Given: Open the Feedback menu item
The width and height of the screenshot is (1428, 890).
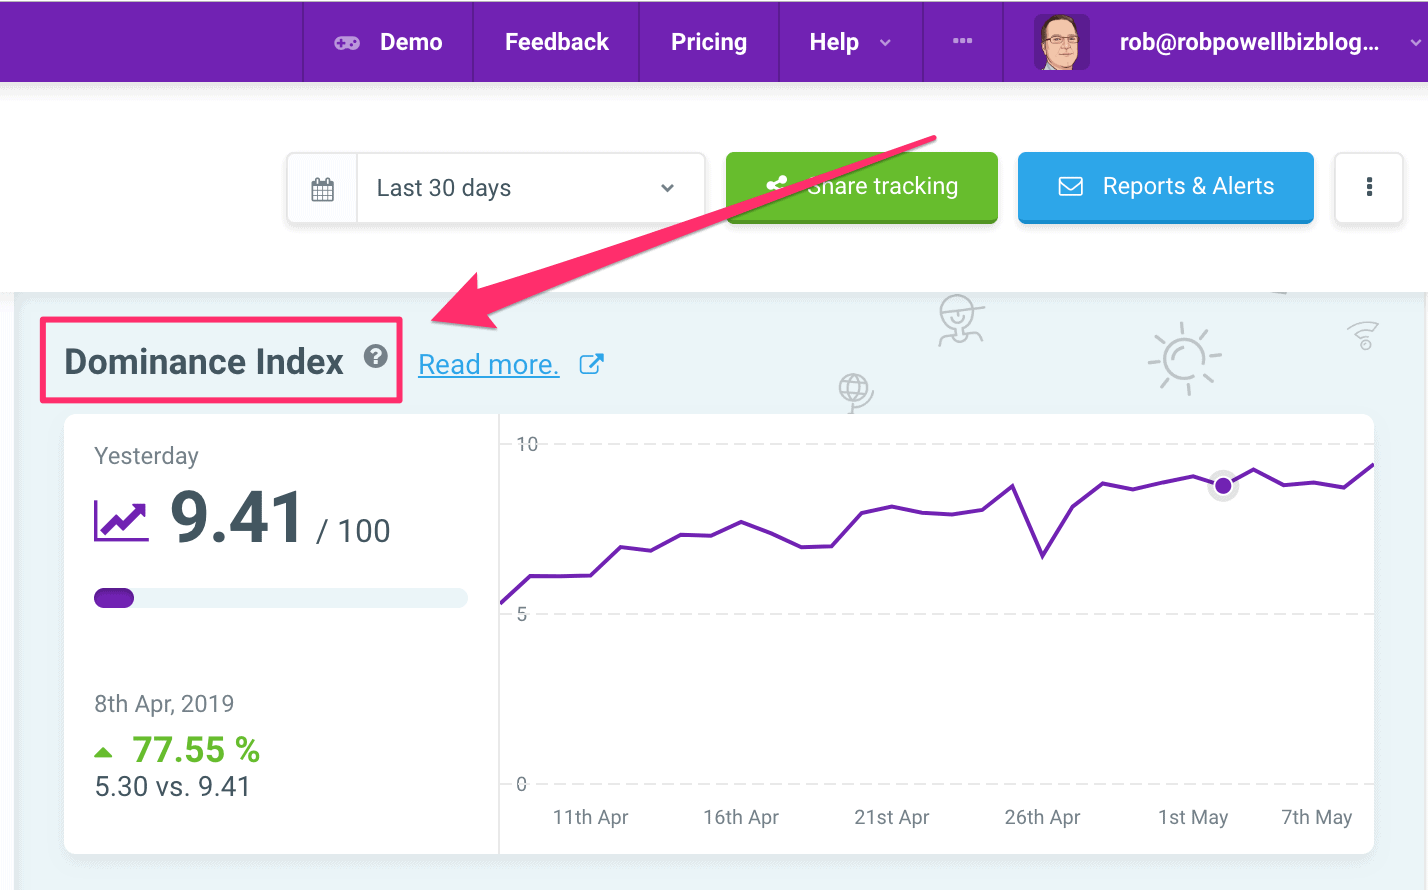Looking at the screenshot, I should 556,42.
